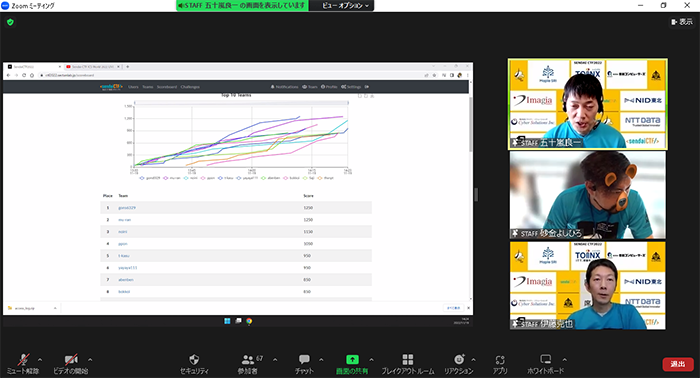Click the red 退出 leave button
The image size is (700, 378).
coord(678,364)
